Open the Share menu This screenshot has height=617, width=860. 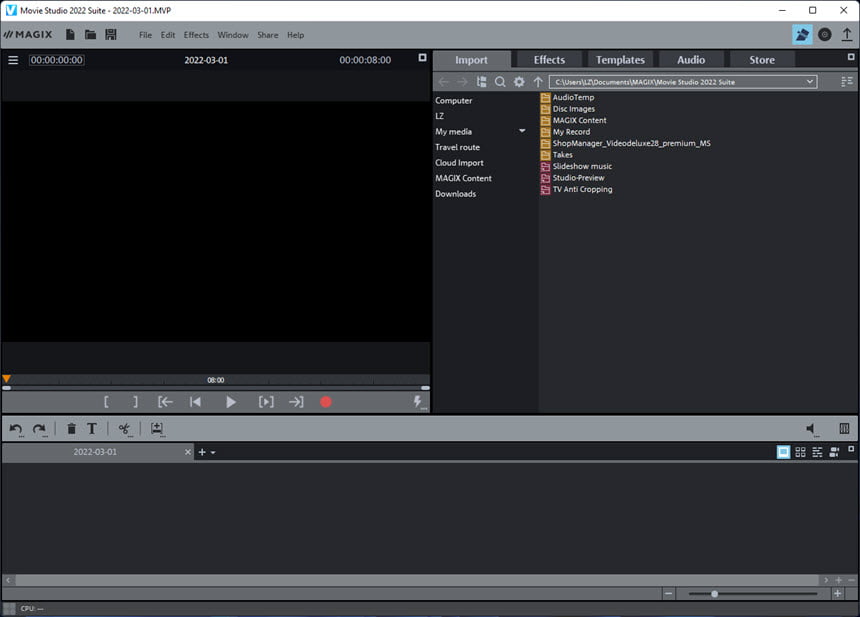pyautogui.click(x=268, y=35)
